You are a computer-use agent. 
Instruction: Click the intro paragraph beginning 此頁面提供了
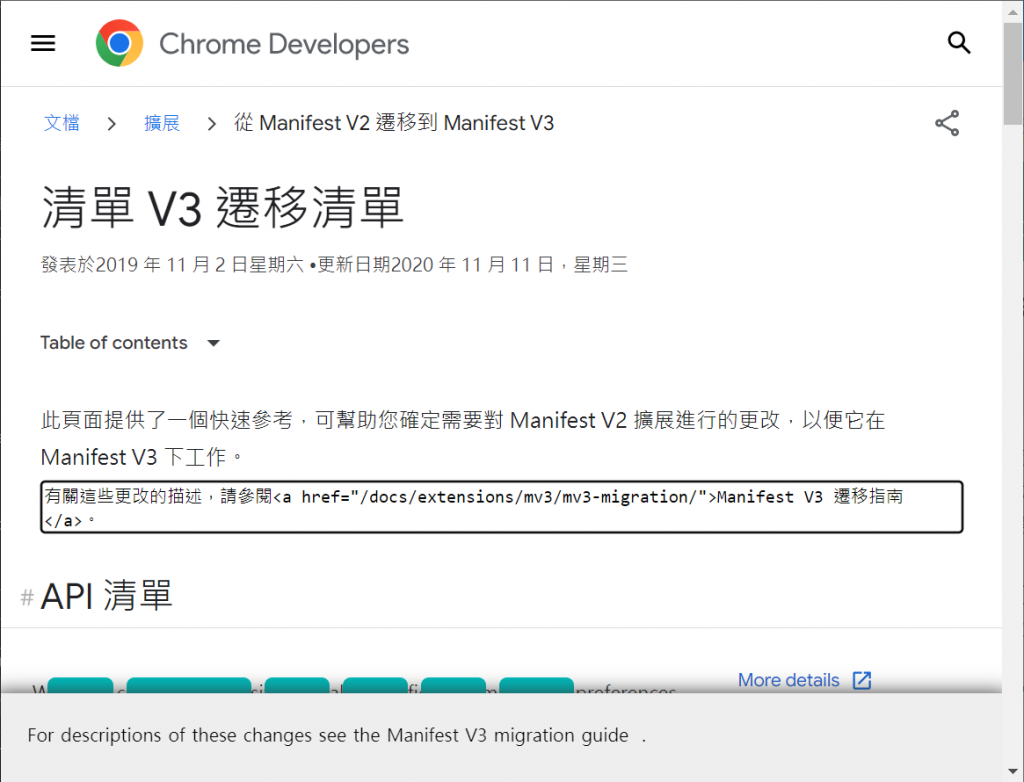[462, 438]
